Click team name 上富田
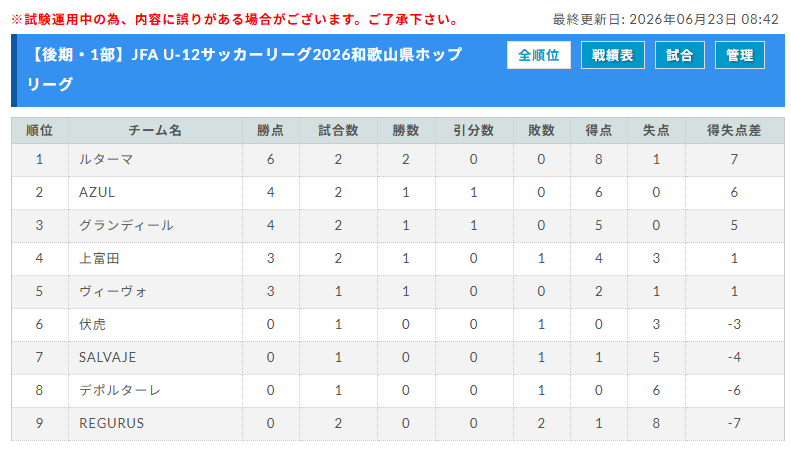This screenshot has width=791, height=450. point(99,259)
